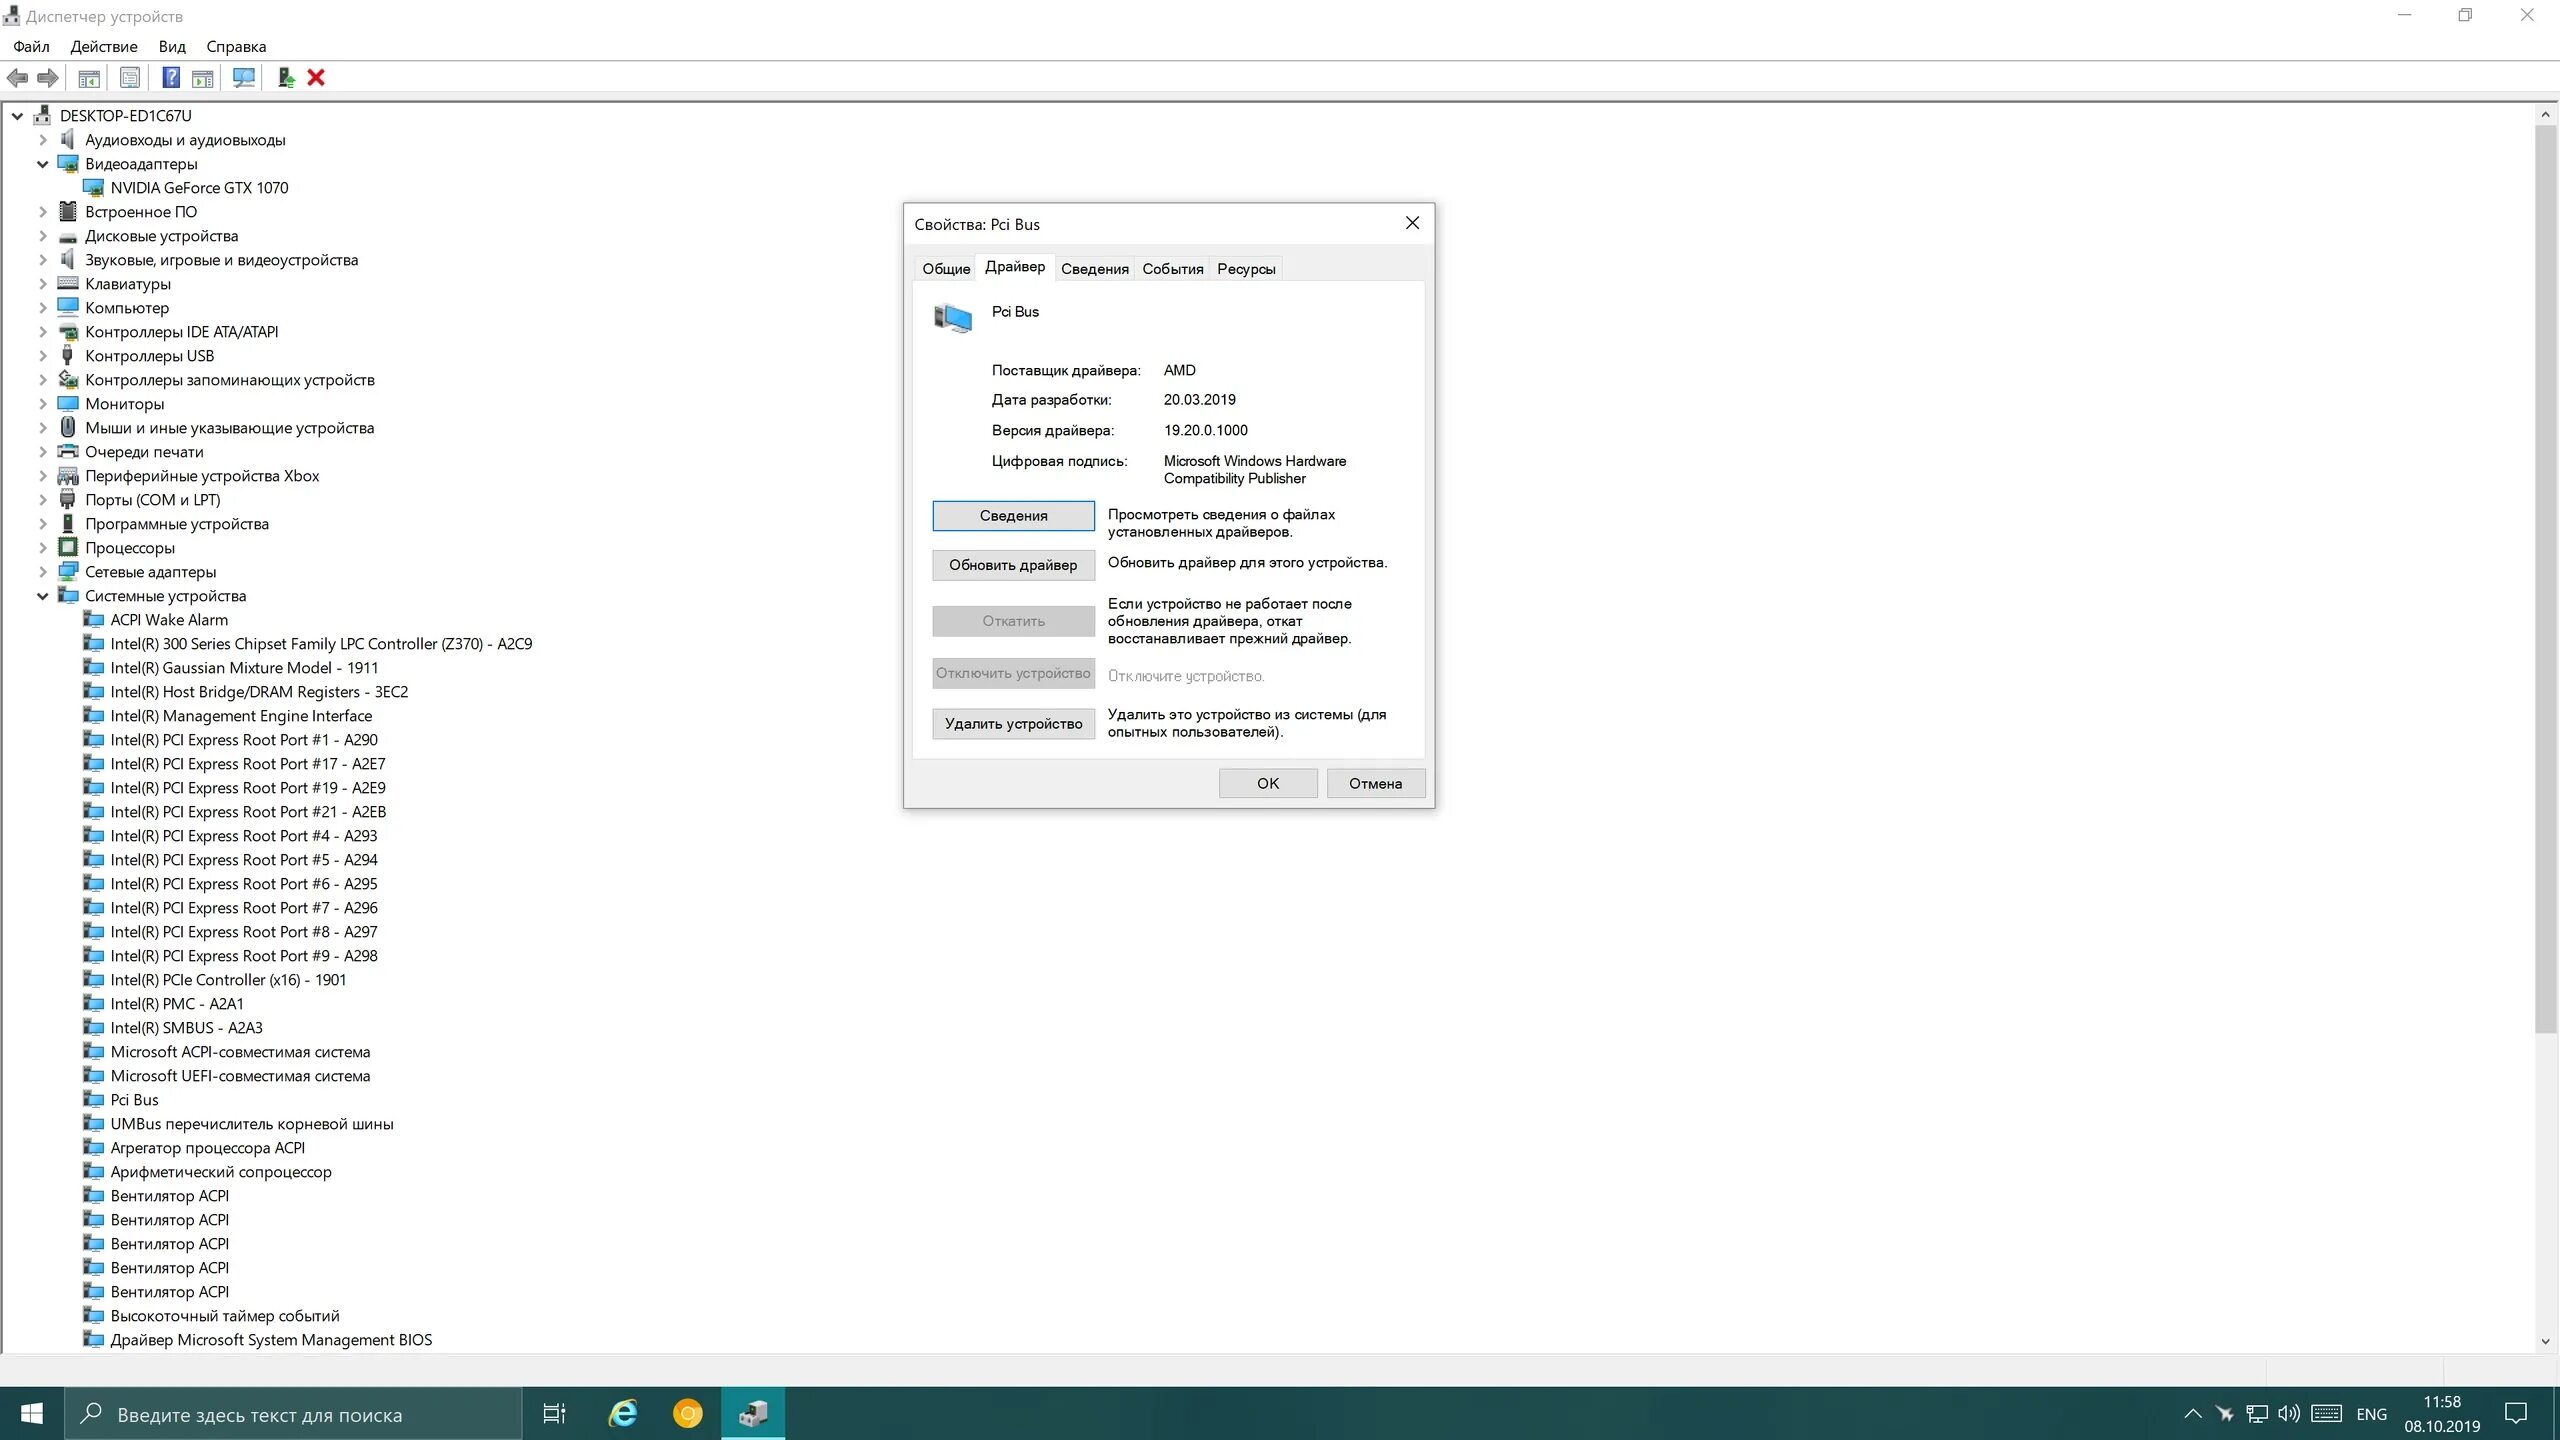Switch to the Ресурсы tab

[1246, 269]
